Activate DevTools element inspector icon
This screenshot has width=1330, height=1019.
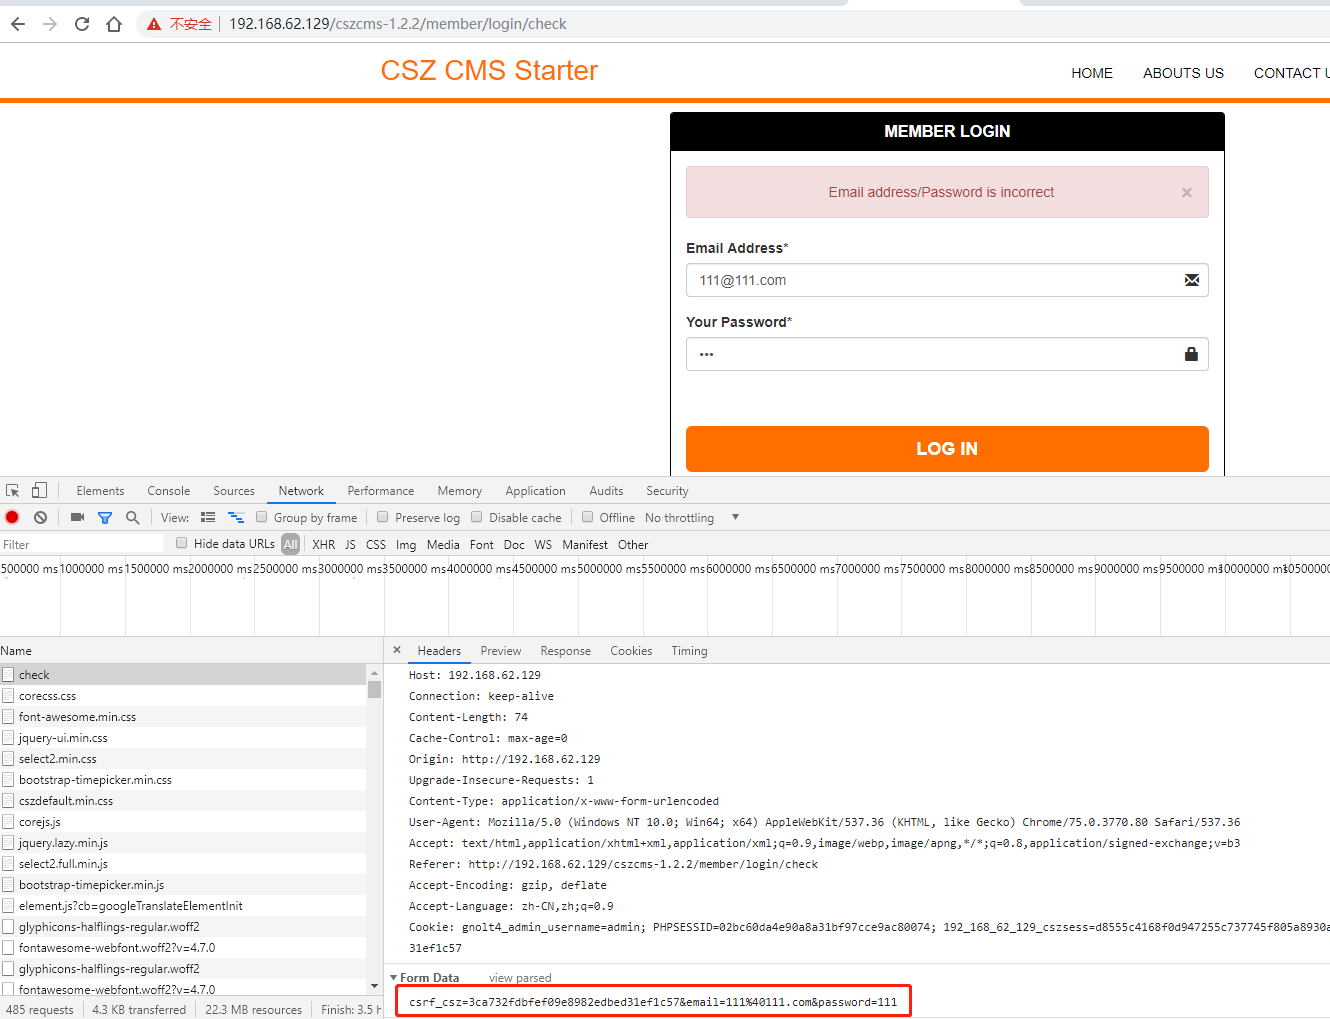(x=13, y=491)
